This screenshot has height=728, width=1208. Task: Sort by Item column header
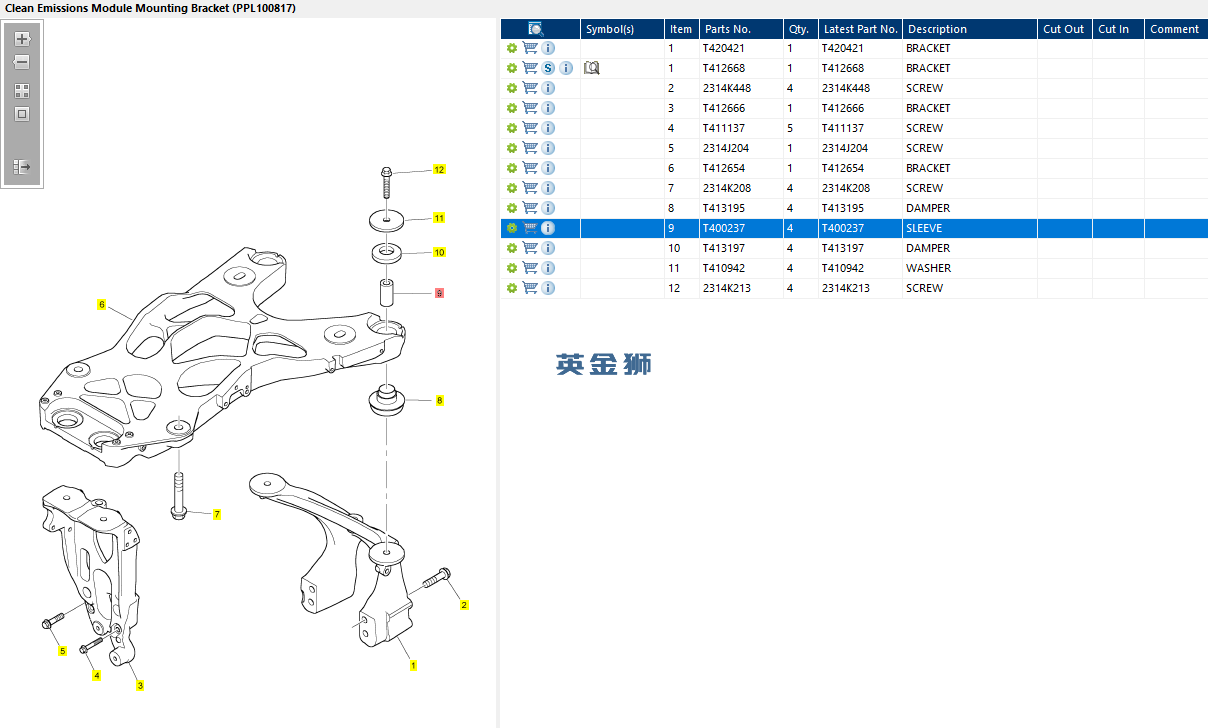point(681,29)
